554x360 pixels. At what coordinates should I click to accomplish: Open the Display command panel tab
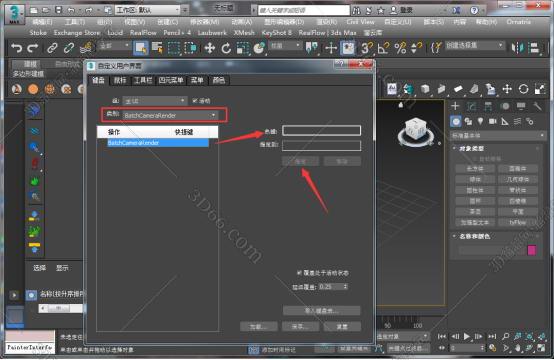point(521,106)
